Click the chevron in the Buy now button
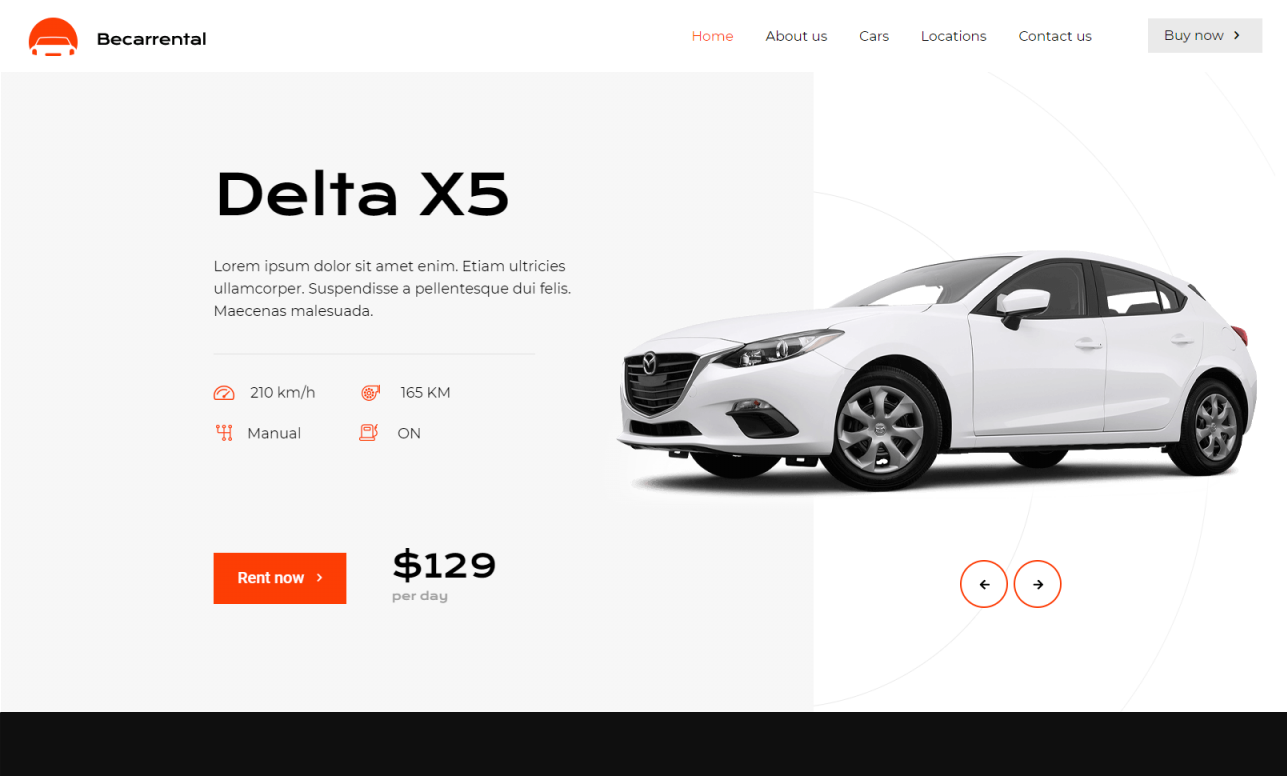The width and height of the screenshot is (1287, 776). coord(1237,35)
